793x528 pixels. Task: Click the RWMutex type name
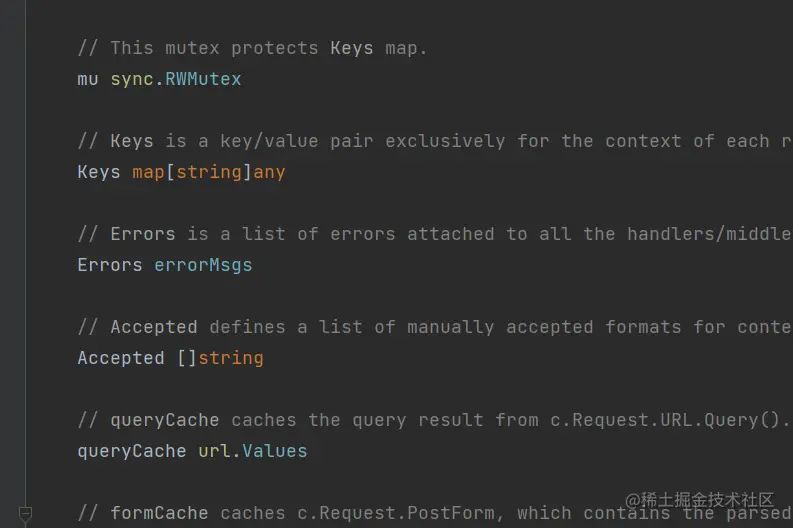[203, 79]
